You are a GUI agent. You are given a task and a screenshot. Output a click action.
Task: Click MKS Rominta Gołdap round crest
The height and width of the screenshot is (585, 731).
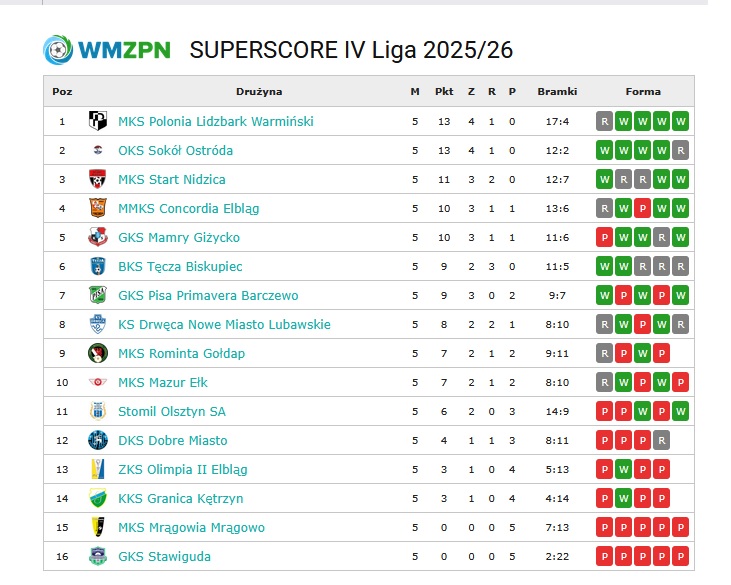pos(98,353)
